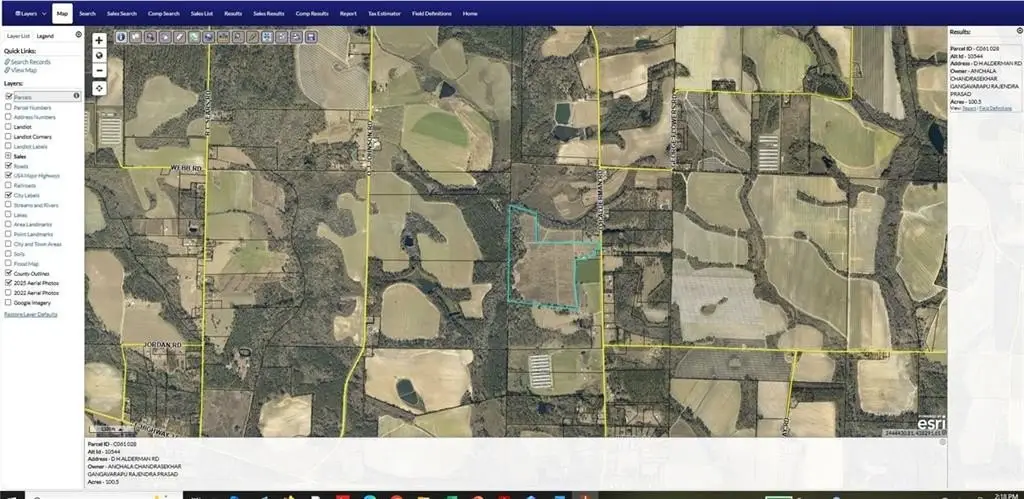This screenshot has width=1024, height=499.
Task: Turn on the Flood Map layer checkbox
Action: tap(9, 263)
